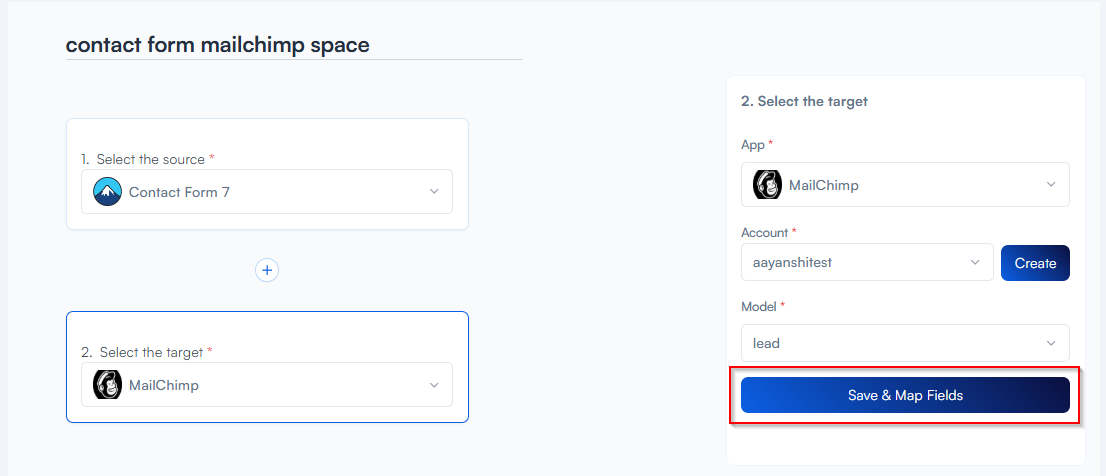Click the '2. Select the target' panel heading

coord(804,101)
